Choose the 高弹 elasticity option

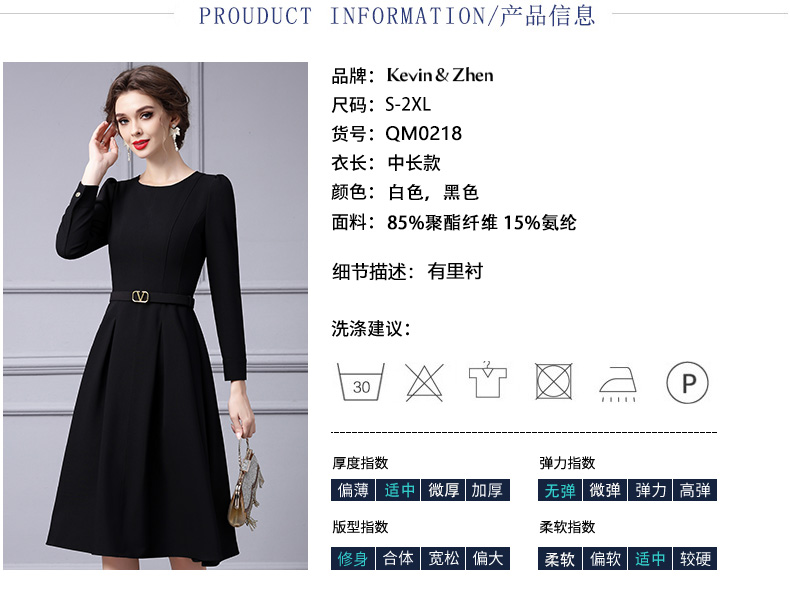click(x=695, y=490)
